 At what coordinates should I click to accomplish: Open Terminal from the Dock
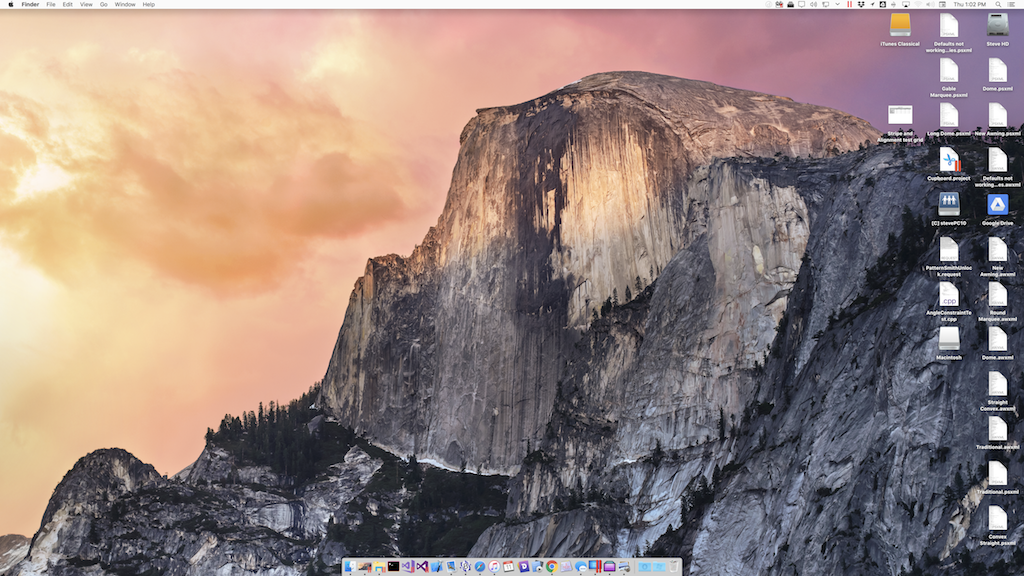click(x=393, y=565)
